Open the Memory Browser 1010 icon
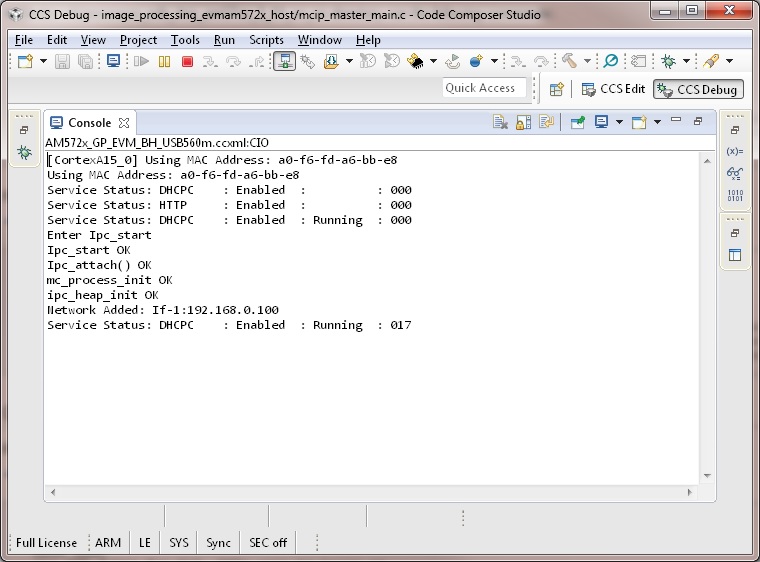The height and width of the screenshot is (562, 760). 735,194
